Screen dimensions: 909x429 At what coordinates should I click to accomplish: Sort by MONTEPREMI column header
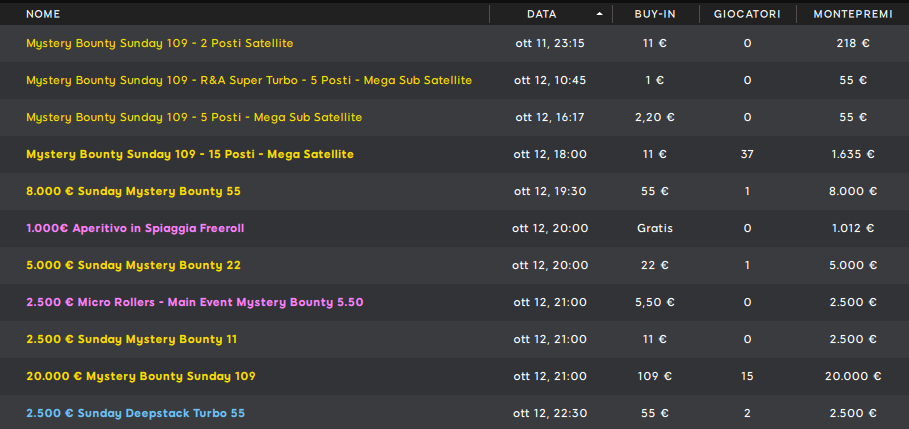(x=853, y=14)
